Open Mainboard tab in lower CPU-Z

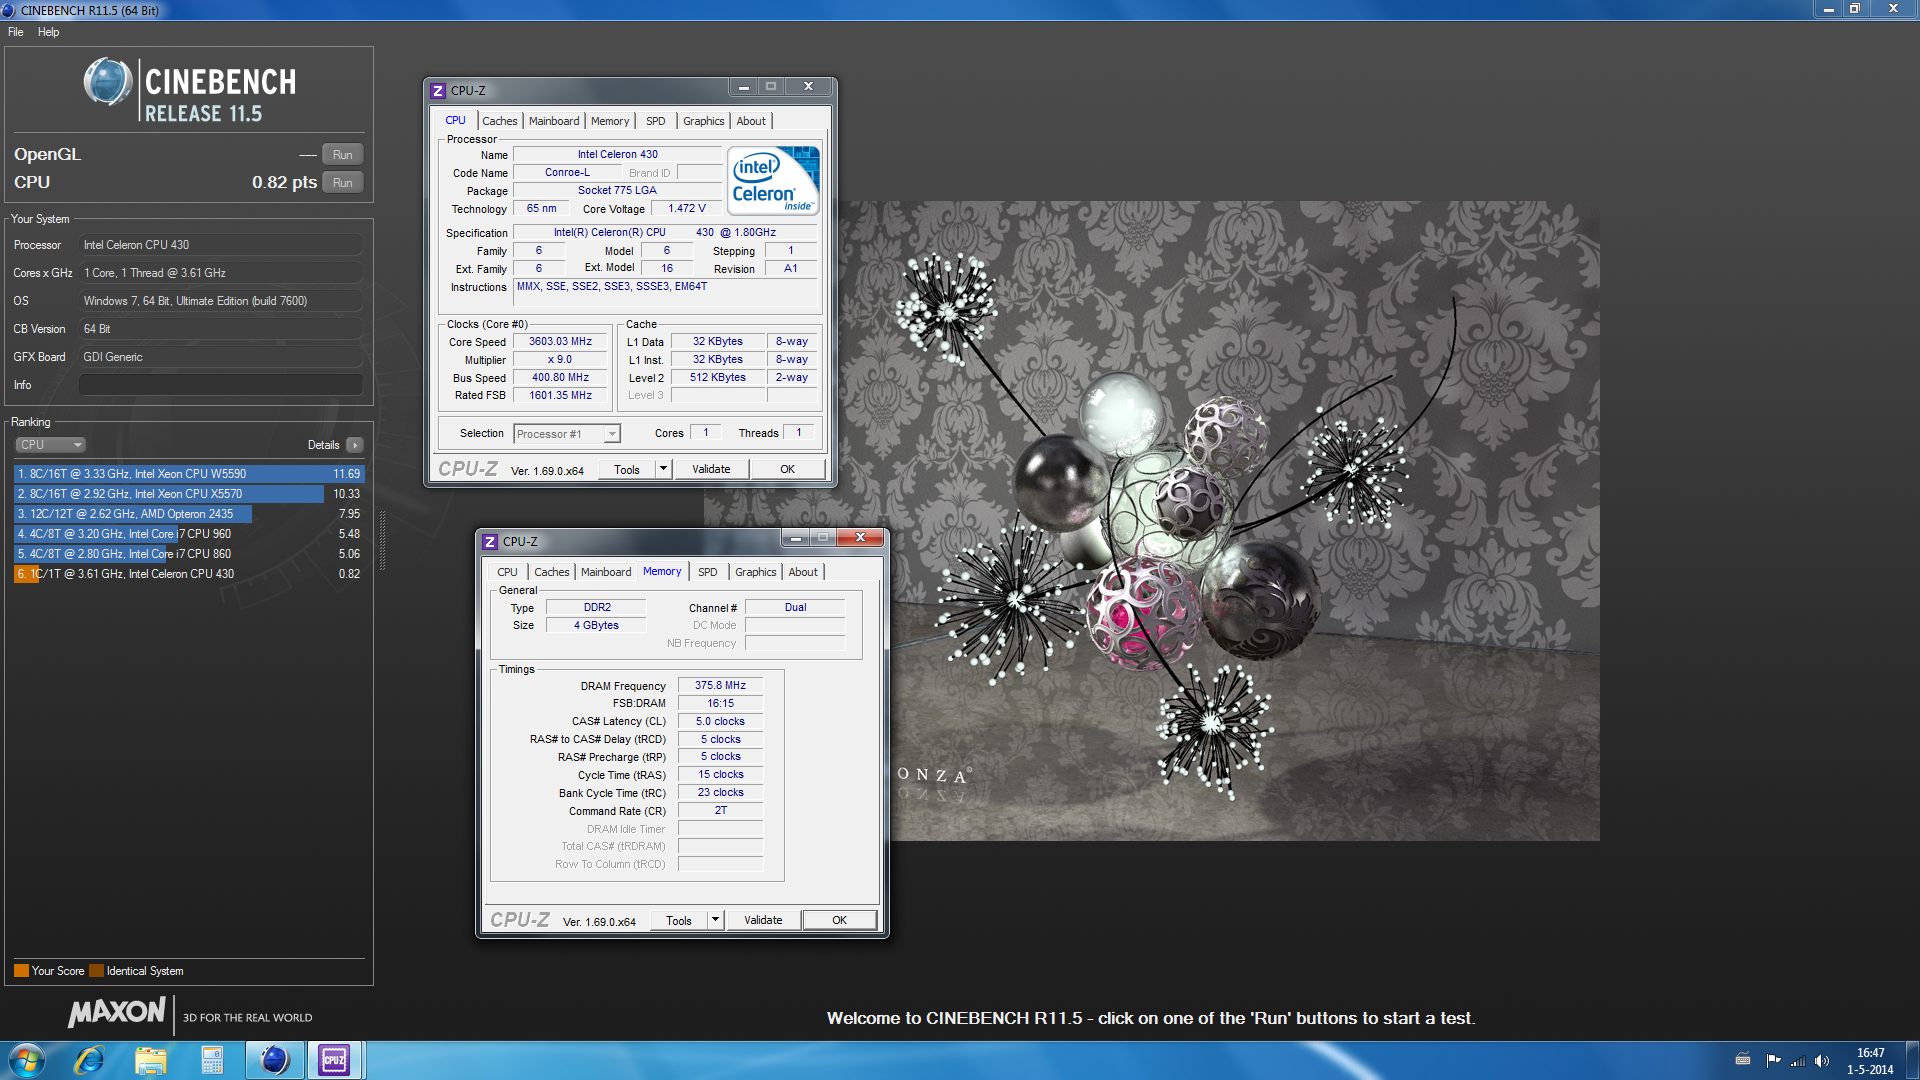[606, 572]
